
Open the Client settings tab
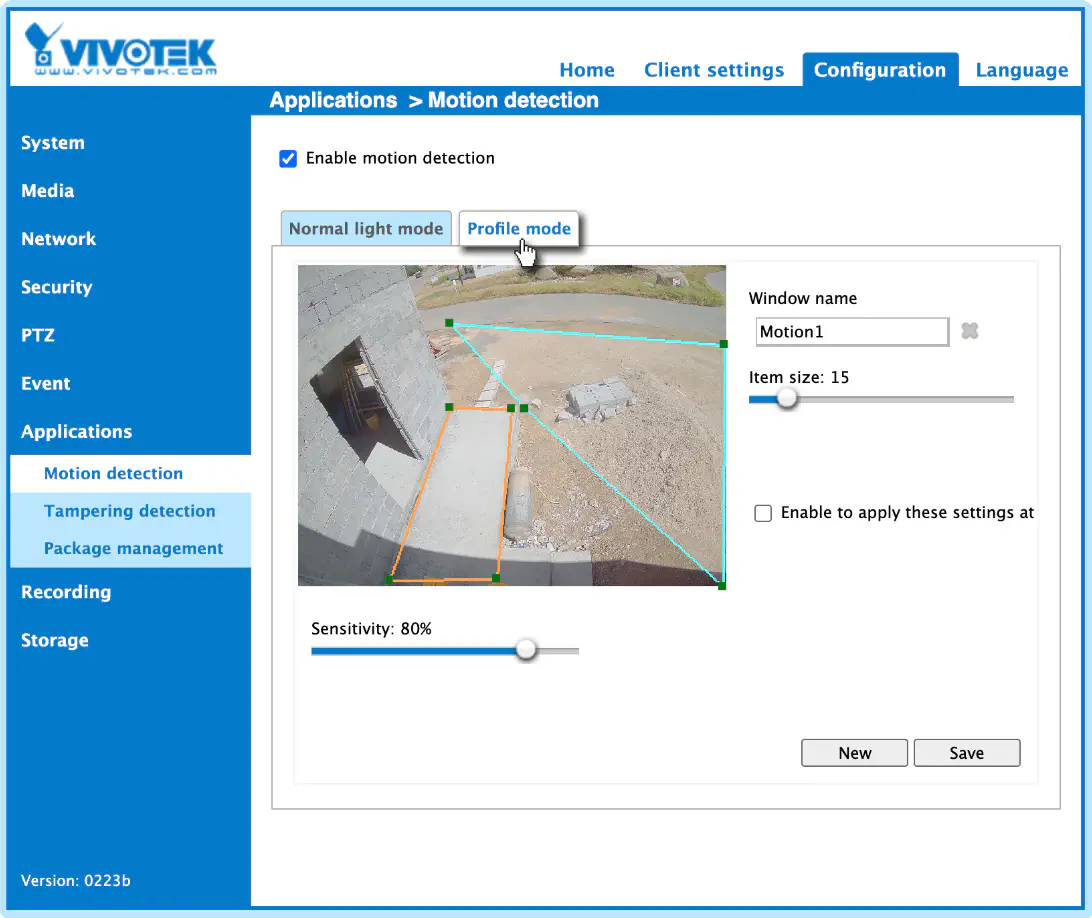[x=714, y=70]
